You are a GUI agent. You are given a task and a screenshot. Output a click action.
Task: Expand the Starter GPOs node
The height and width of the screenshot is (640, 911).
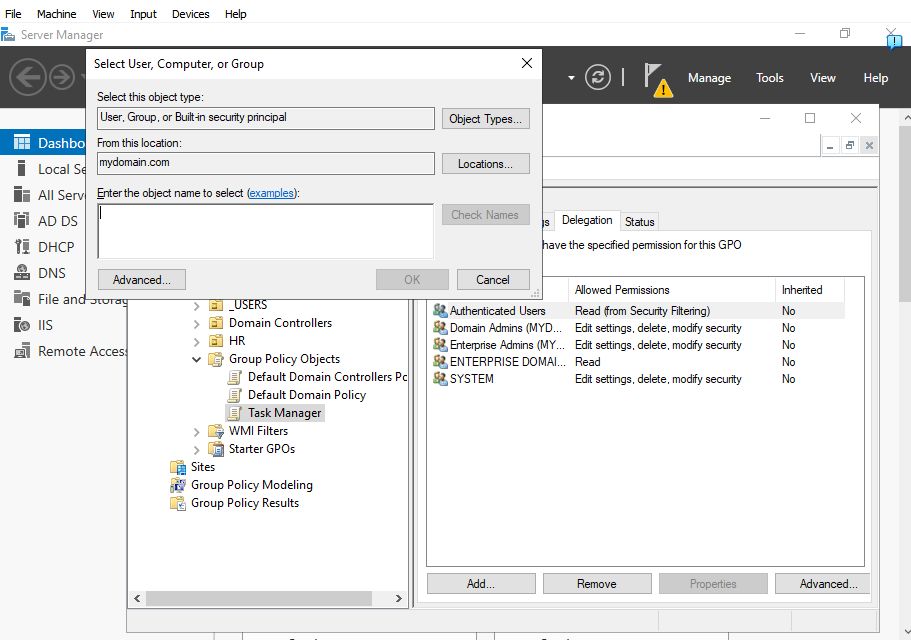pyautogui.click(x=196, y=450)
